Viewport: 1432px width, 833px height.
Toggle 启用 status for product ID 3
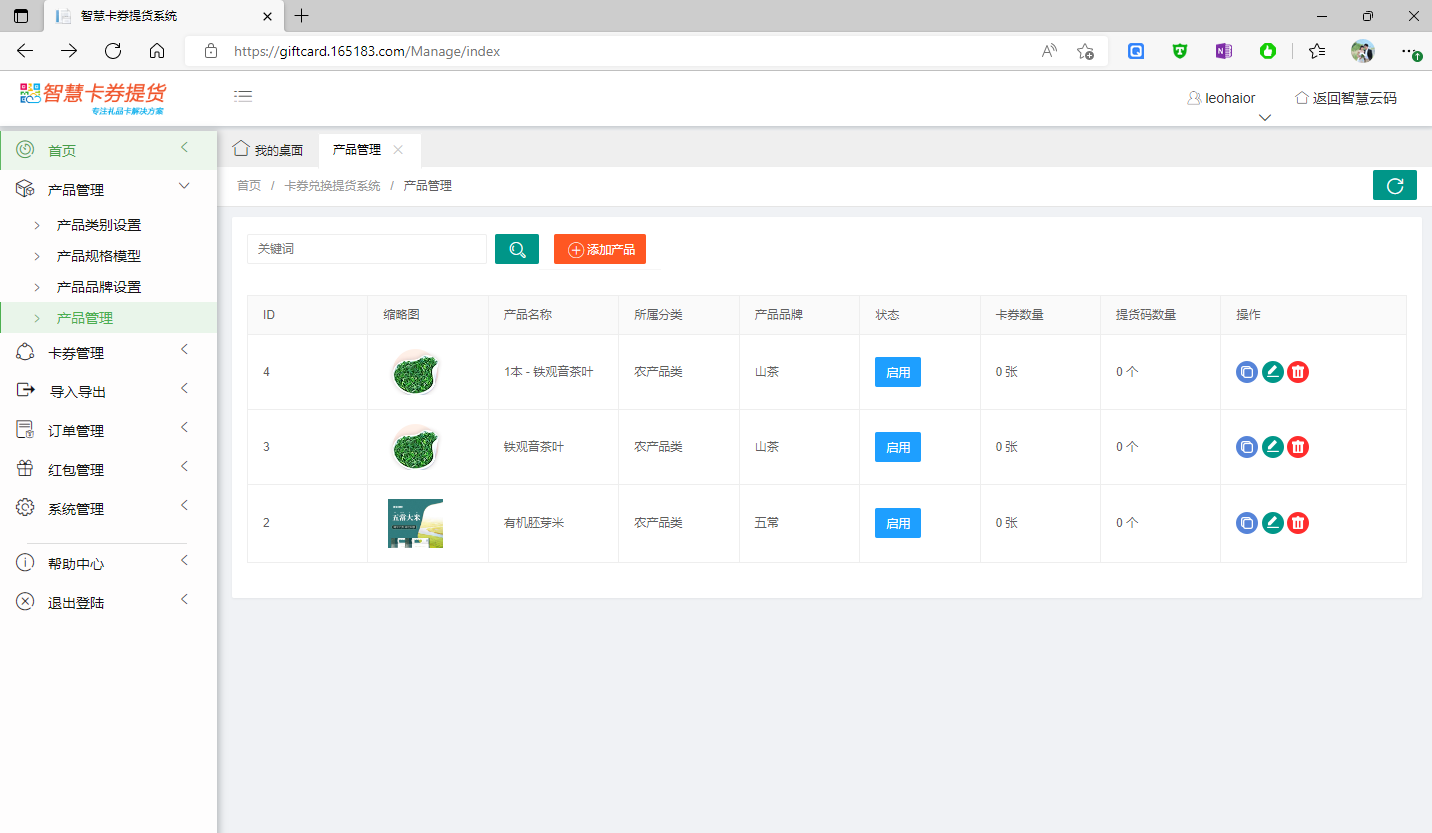[897, 447]
